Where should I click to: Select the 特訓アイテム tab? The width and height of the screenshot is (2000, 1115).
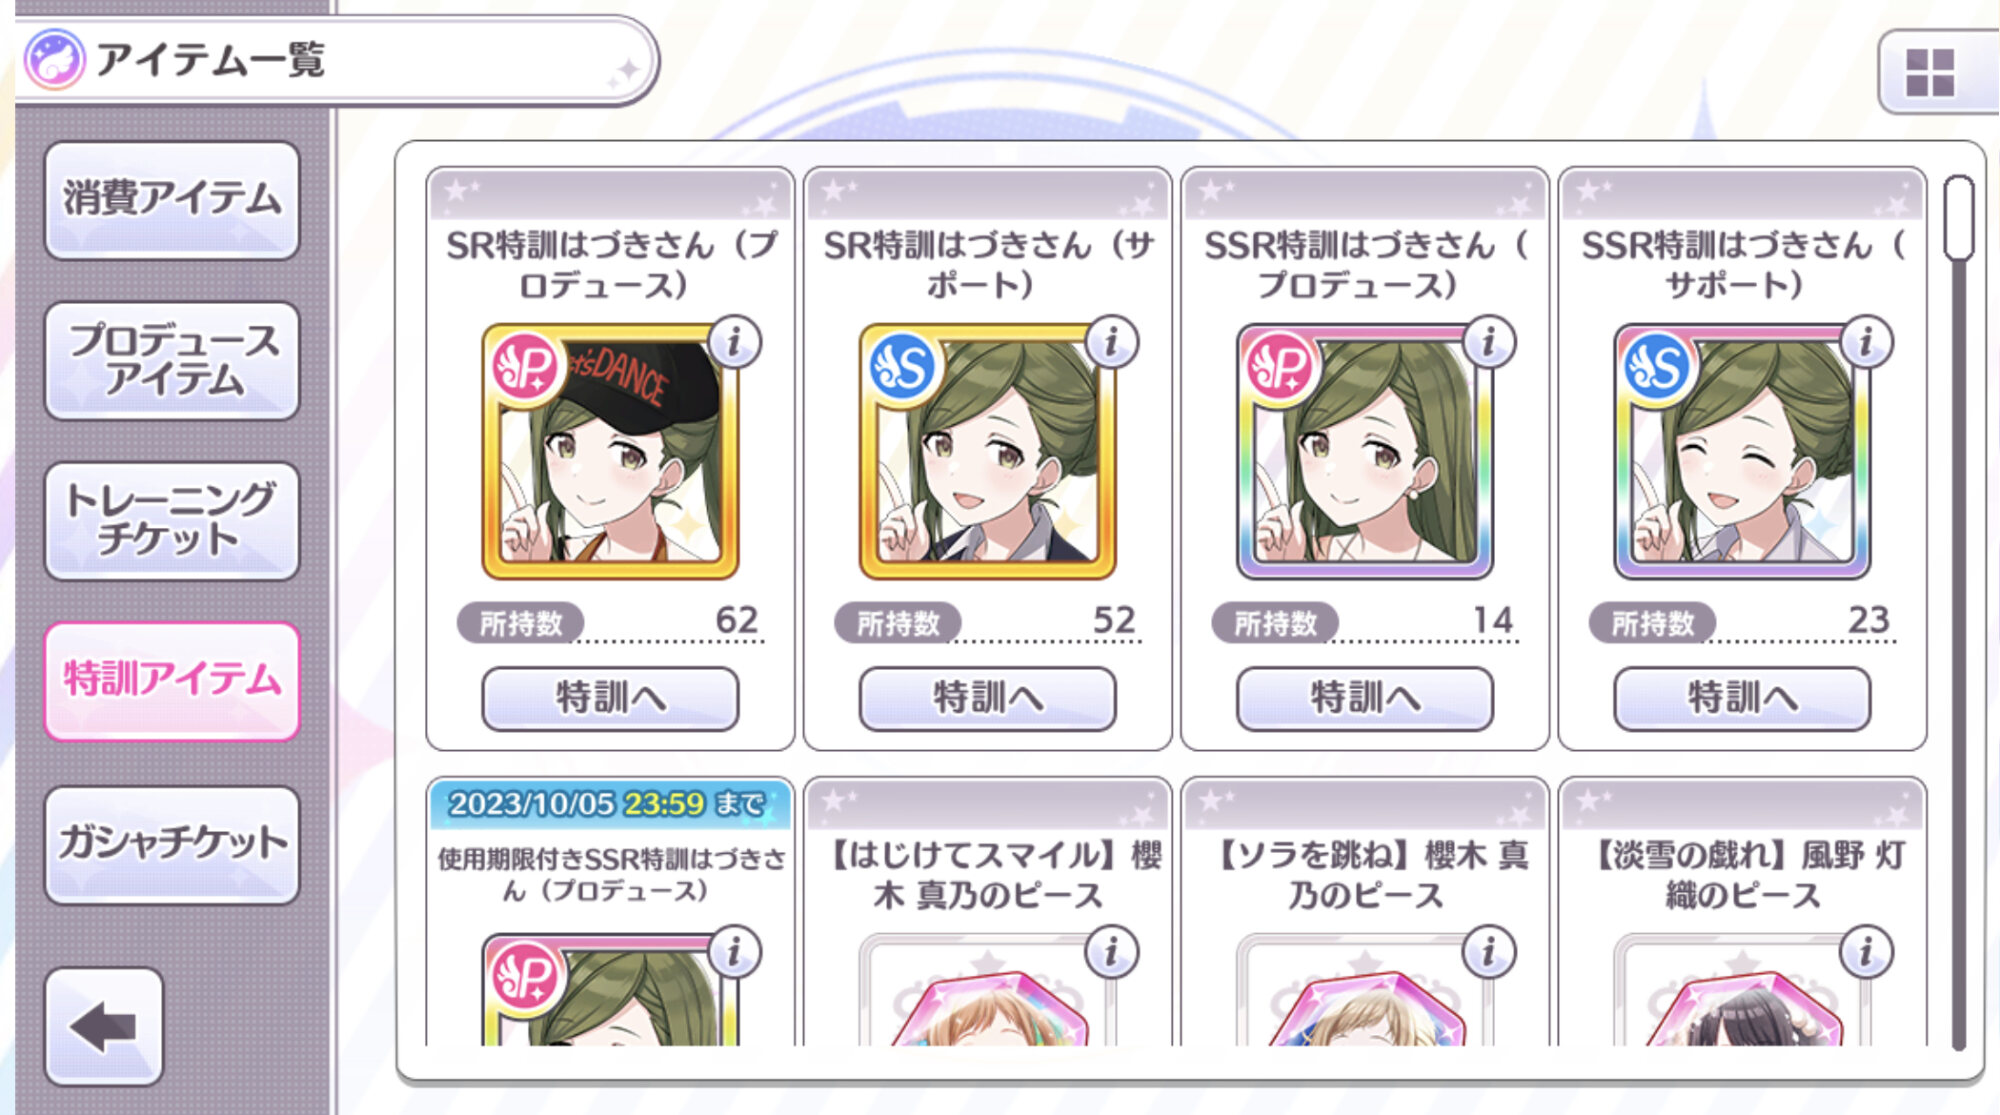pos(172,681)
